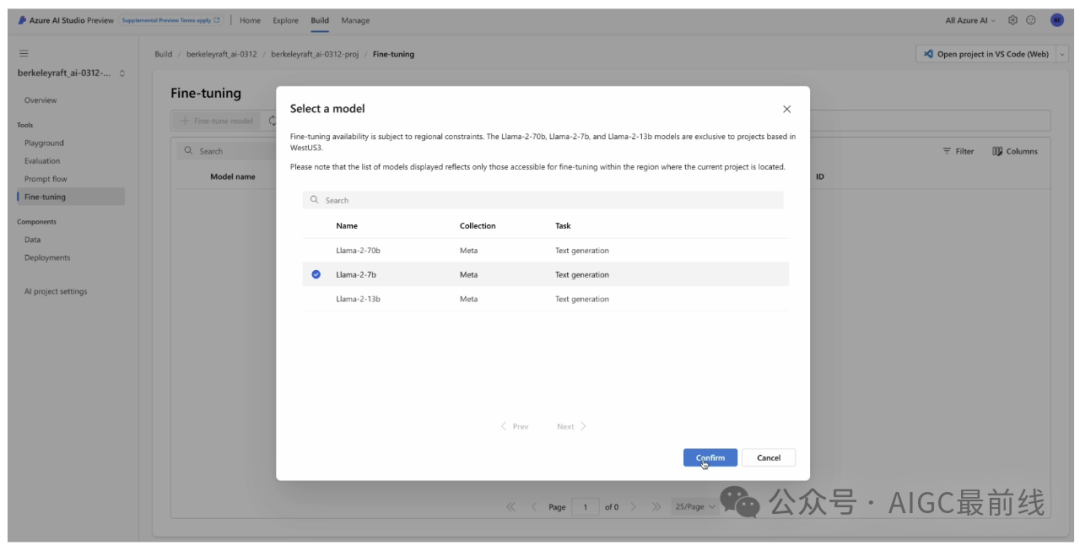Click the model Search field in dialog

[x=543, y=200]
